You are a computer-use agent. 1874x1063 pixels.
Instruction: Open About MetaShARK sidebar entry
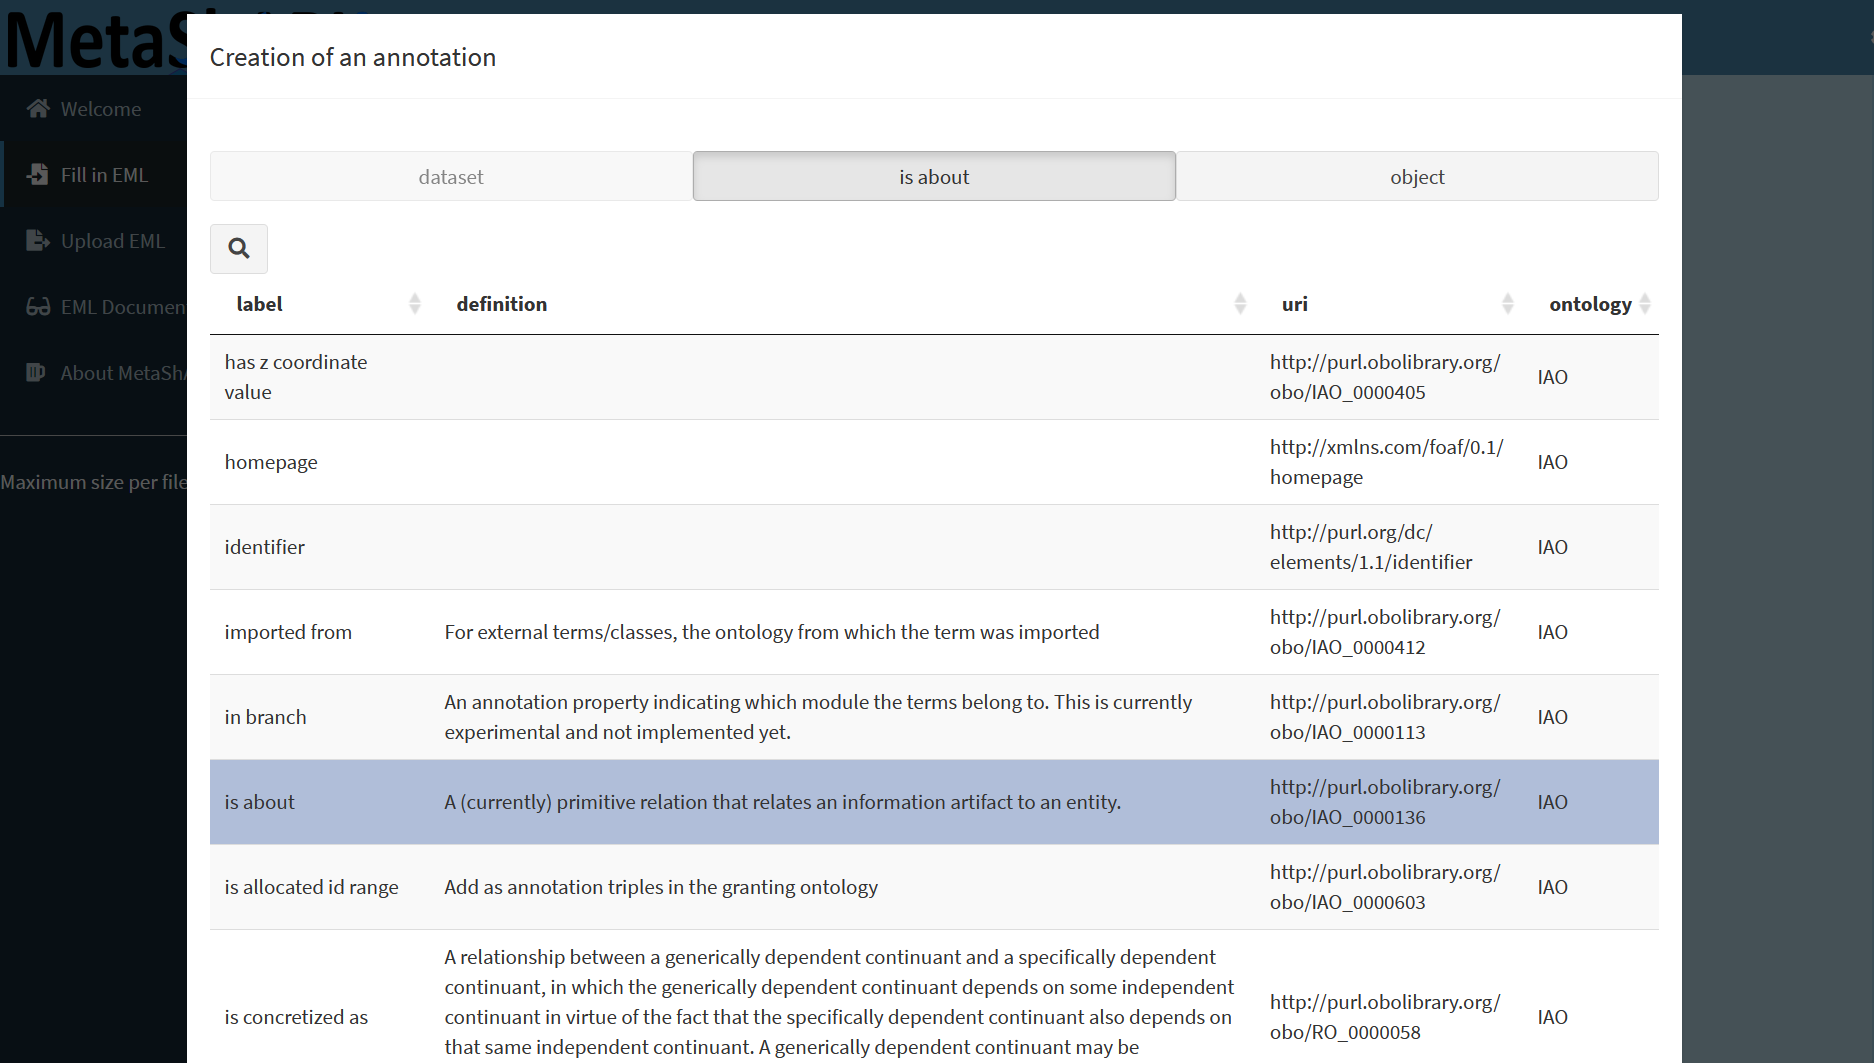[x=94, y=372]
